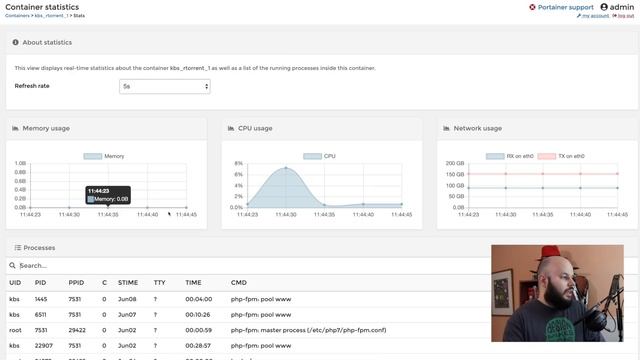Click the 00:04:00 TIME value
This screenshot has height=360, width=640.
coord(199,299)
